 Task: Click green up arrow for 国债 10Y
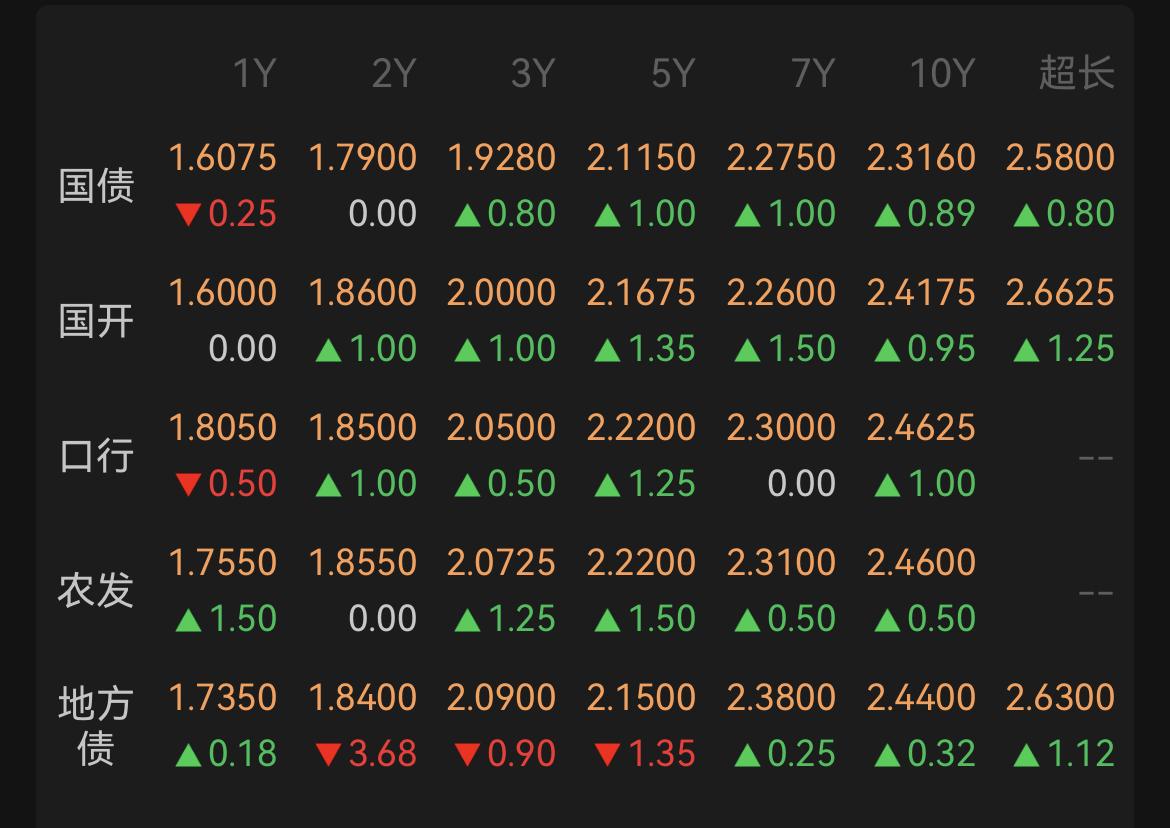(887, 215)
